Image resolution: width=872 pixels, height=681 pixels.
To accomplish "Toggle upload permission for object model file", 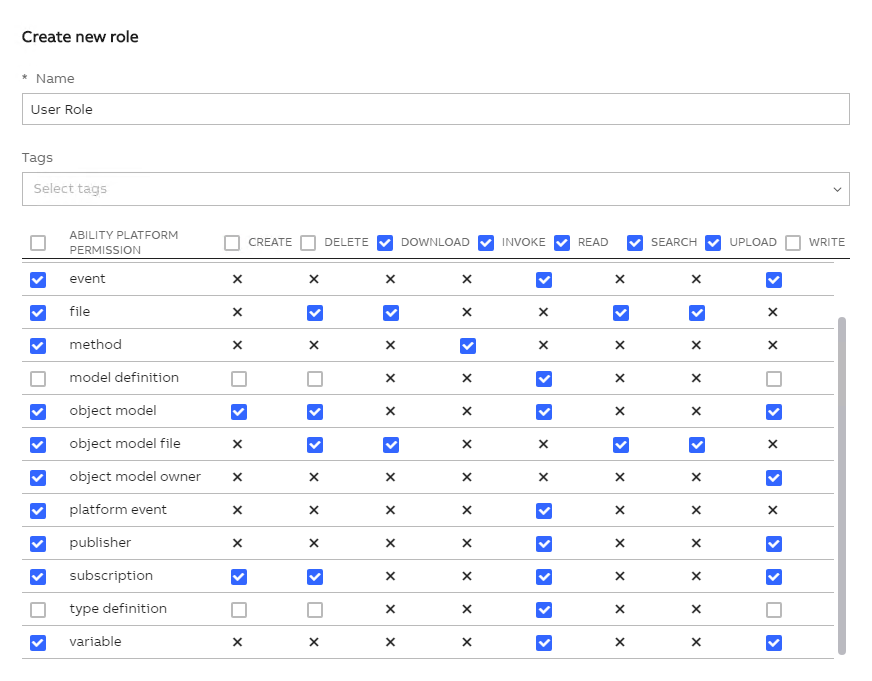I will click(x=697, y=445).
